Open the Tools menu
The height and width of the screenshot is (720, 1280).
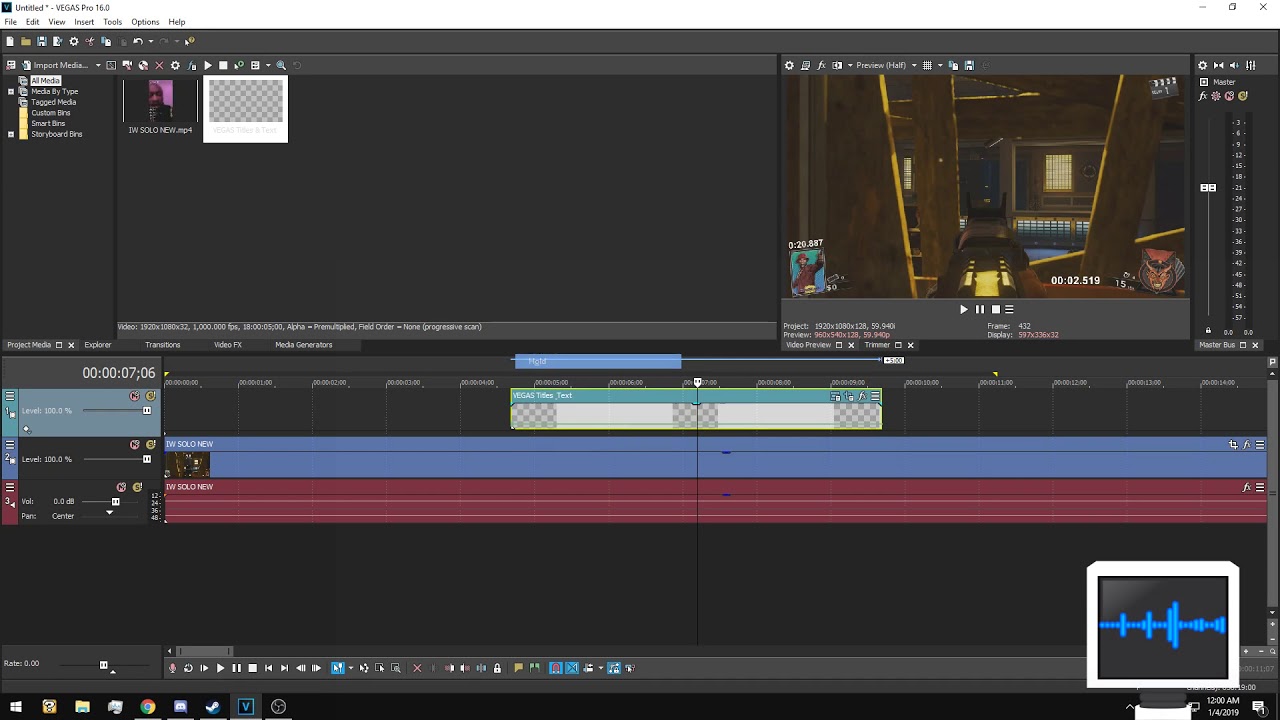pyautogui.click(x=112, y=22)
